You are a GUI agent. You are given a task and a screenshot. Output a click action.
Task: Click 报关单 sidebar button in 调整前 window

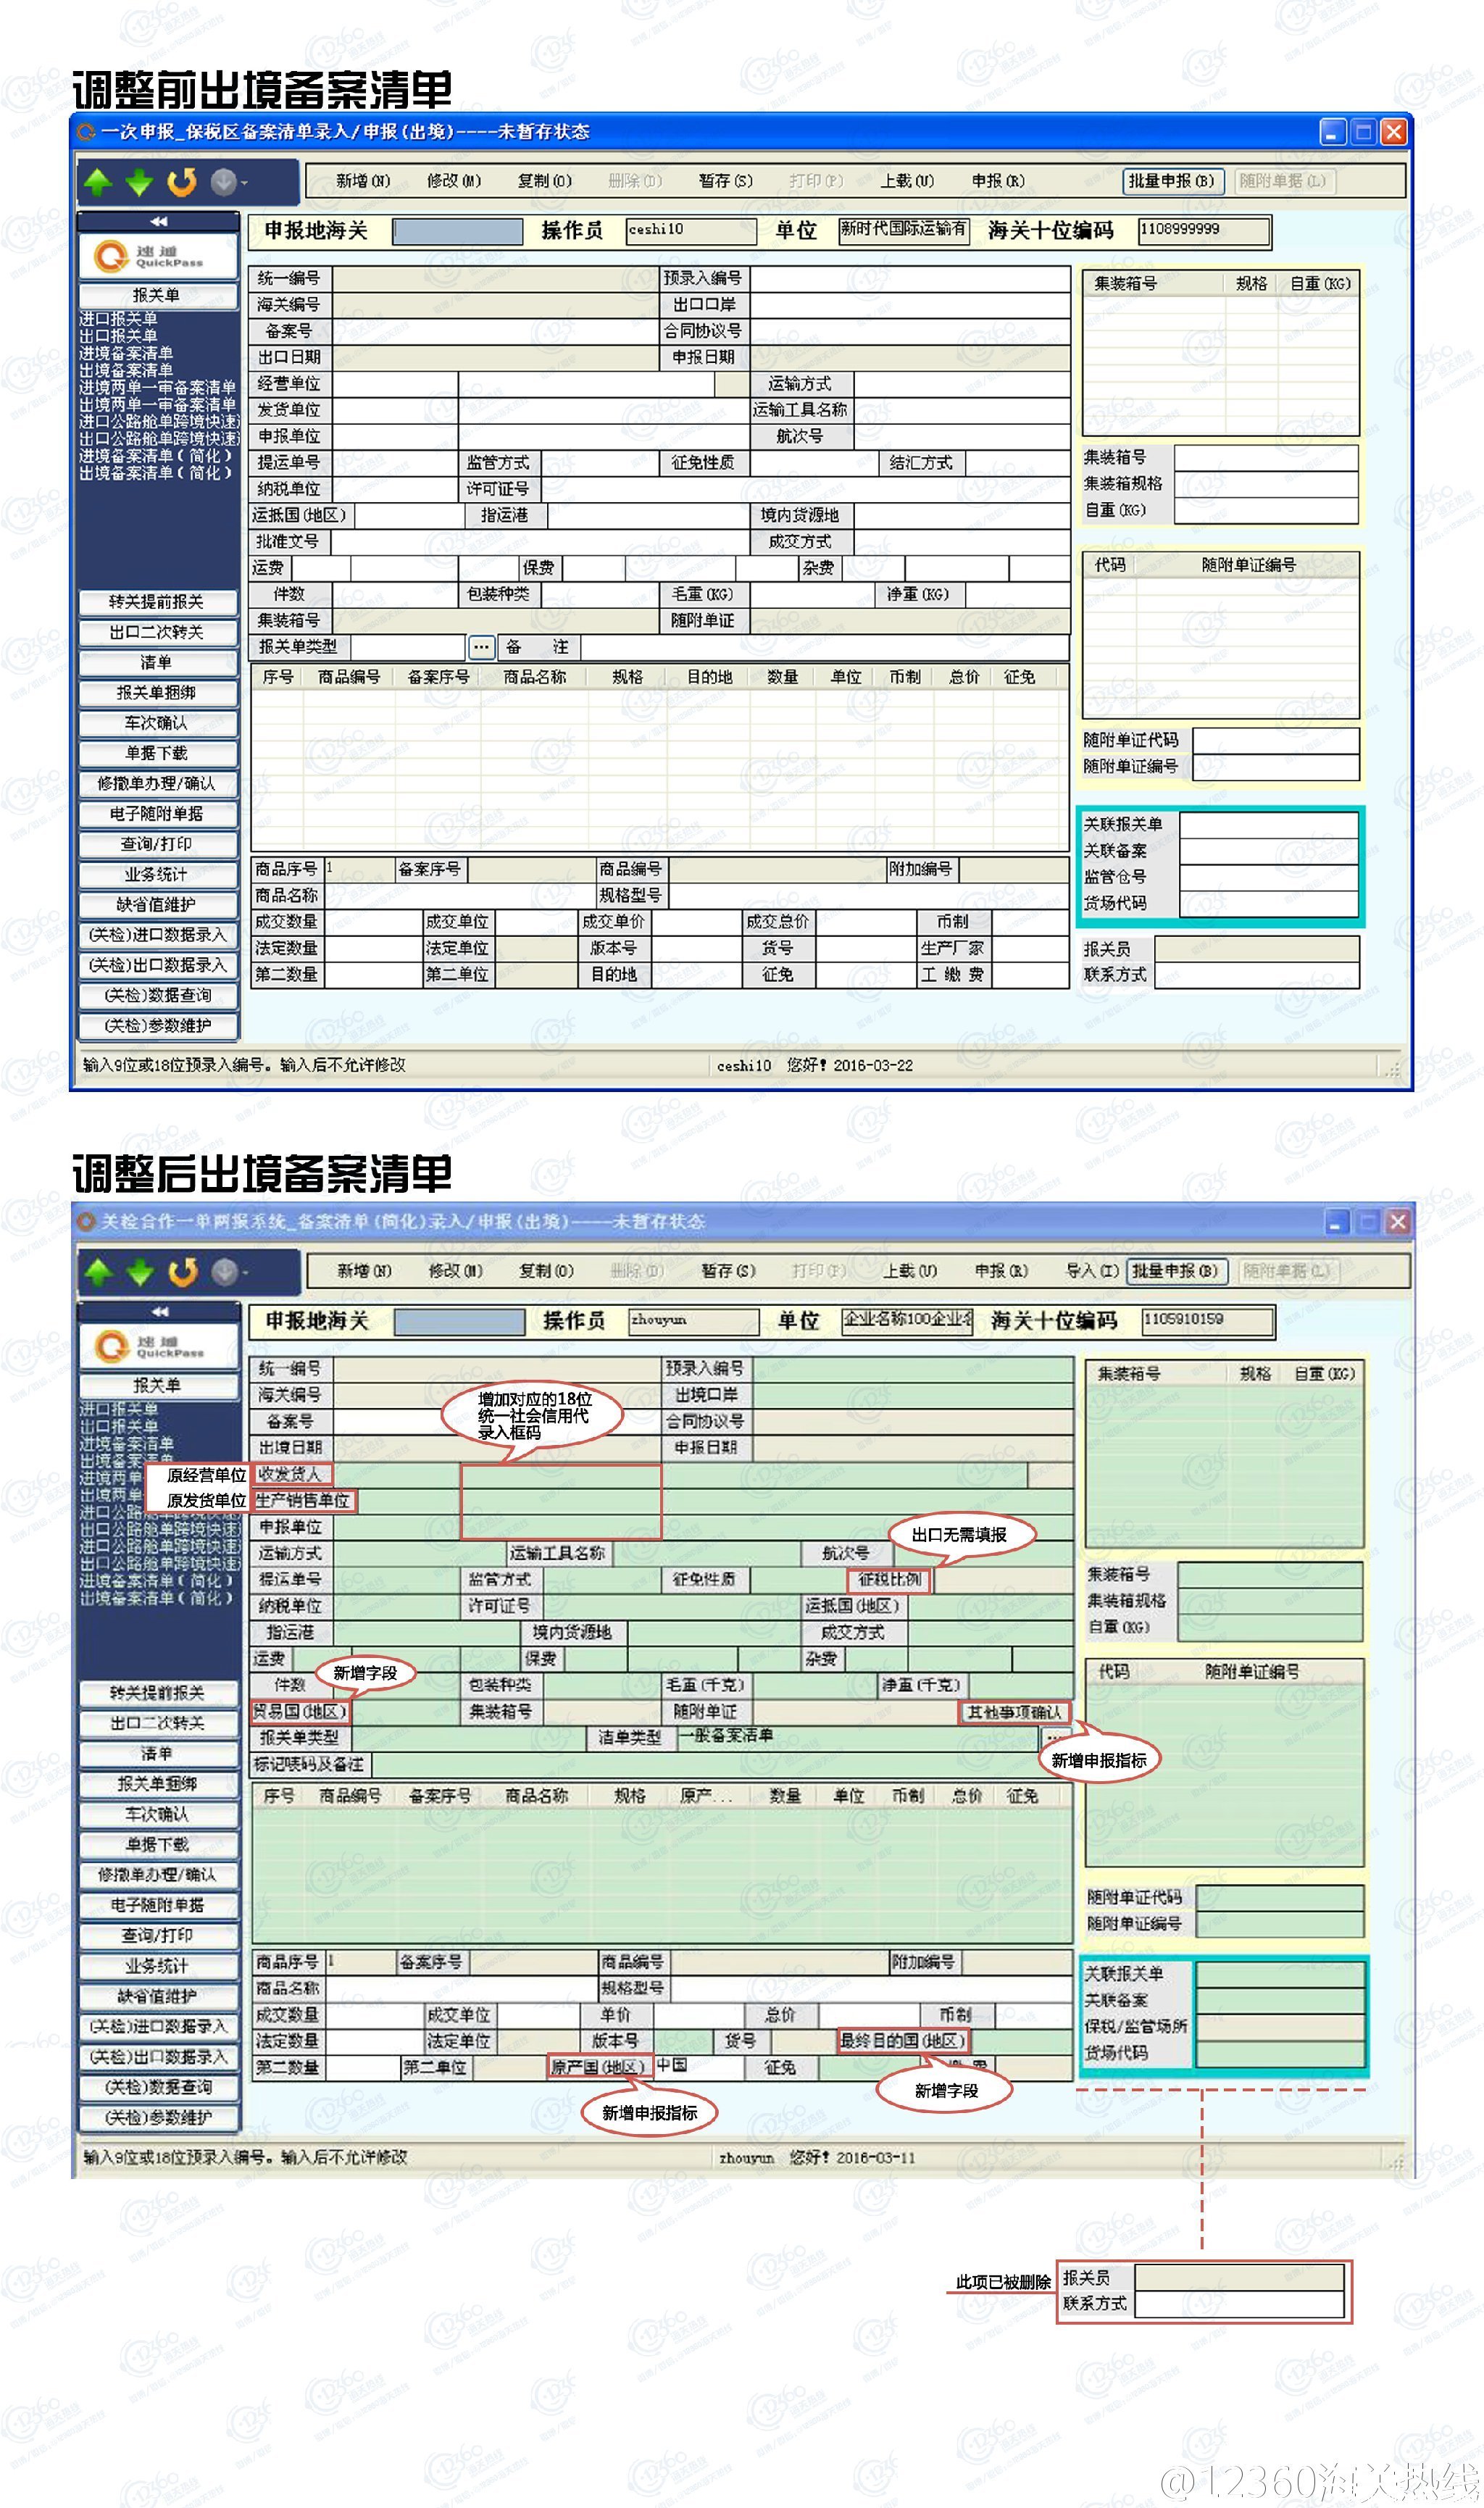(158, 296)
